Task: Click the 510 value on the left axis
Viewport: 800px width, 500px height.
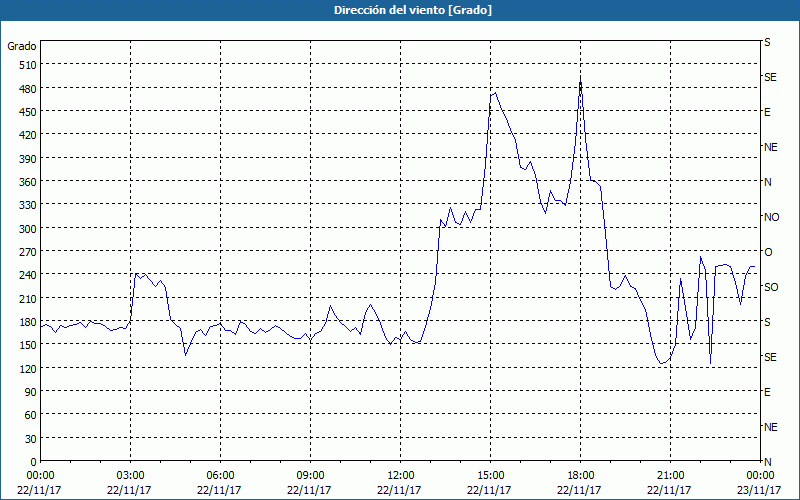Action: coord(28,65)
